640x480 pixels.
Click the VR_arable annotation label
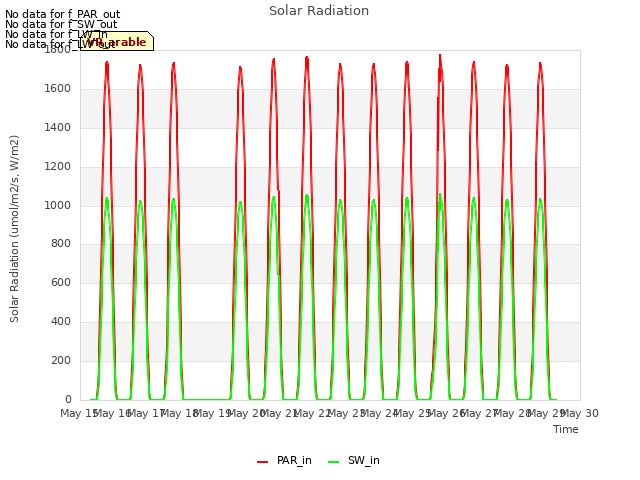tap(117, 41)
